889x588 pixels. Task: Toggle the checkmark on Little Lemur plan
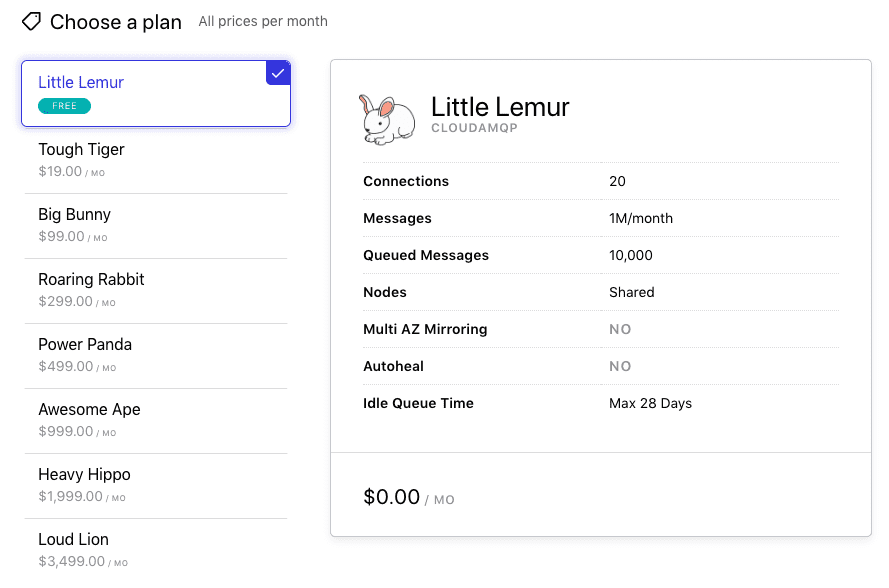point(278,73)
